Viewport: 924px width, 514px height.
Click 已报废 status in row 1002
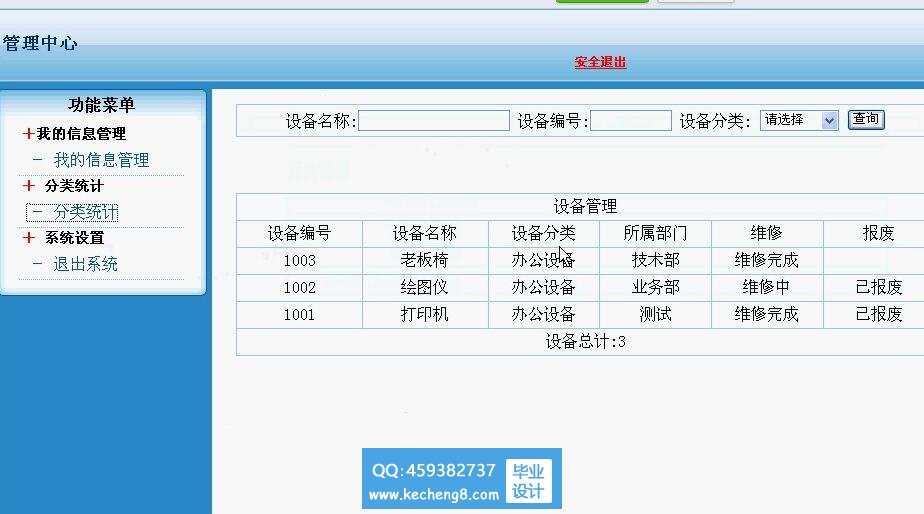tap(879, 287)
